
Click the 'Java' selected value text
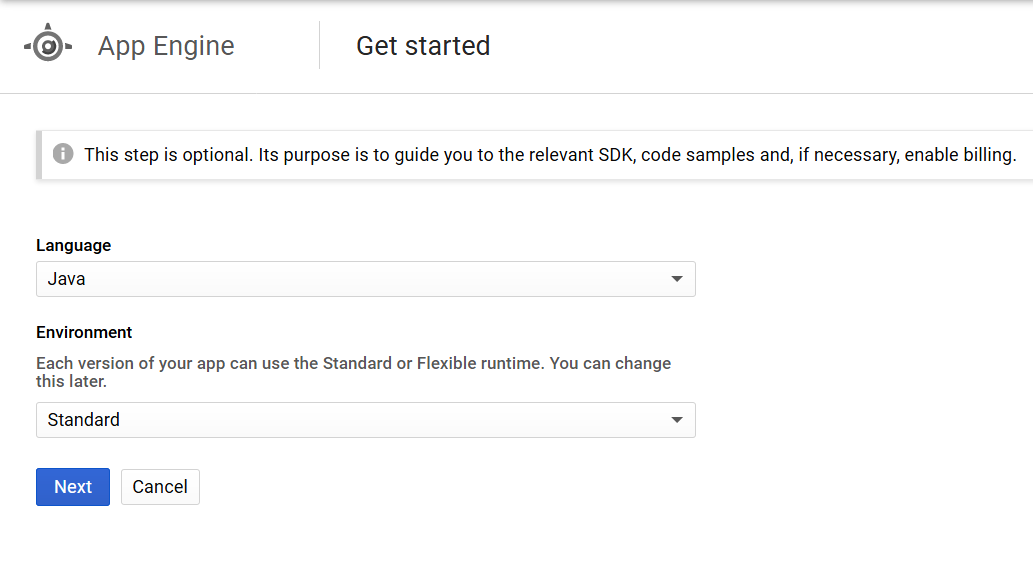coord(66,279)
